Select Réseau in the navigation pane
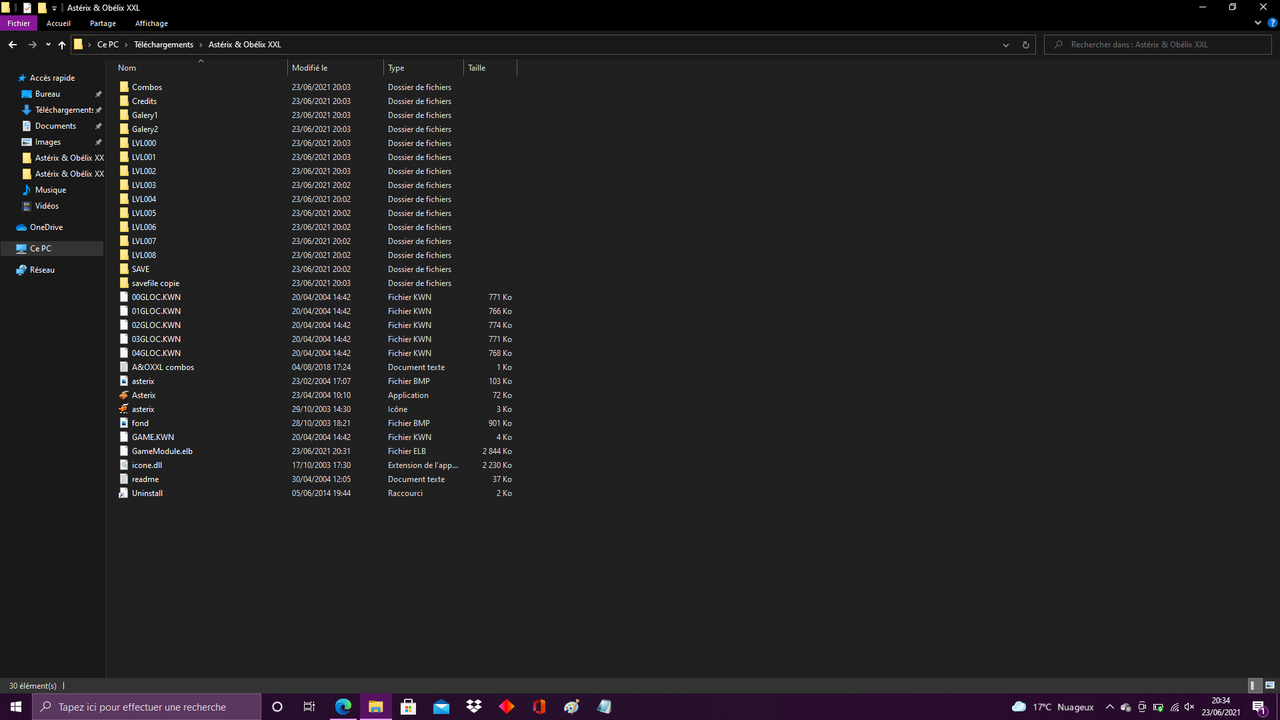 click(42, 270)
